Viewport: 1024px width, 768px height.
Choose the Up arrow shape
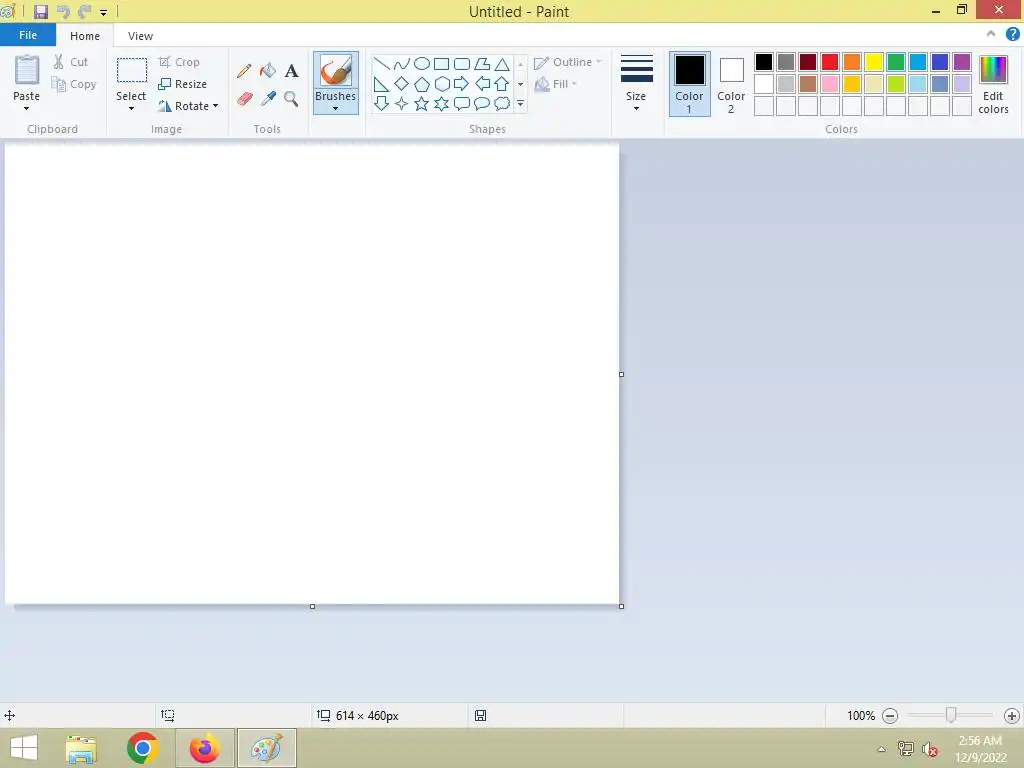click(502, 84)
